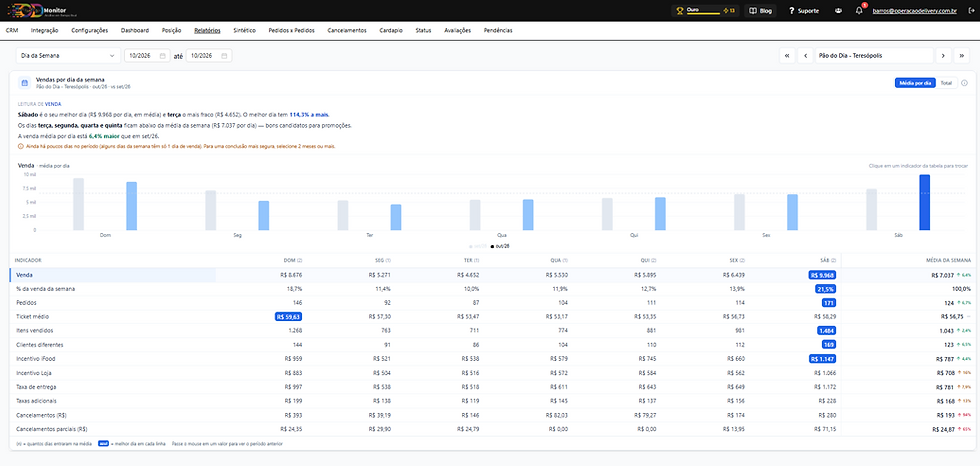Open the Sintético section
This screenshot has width=980, height=466.
244,30
